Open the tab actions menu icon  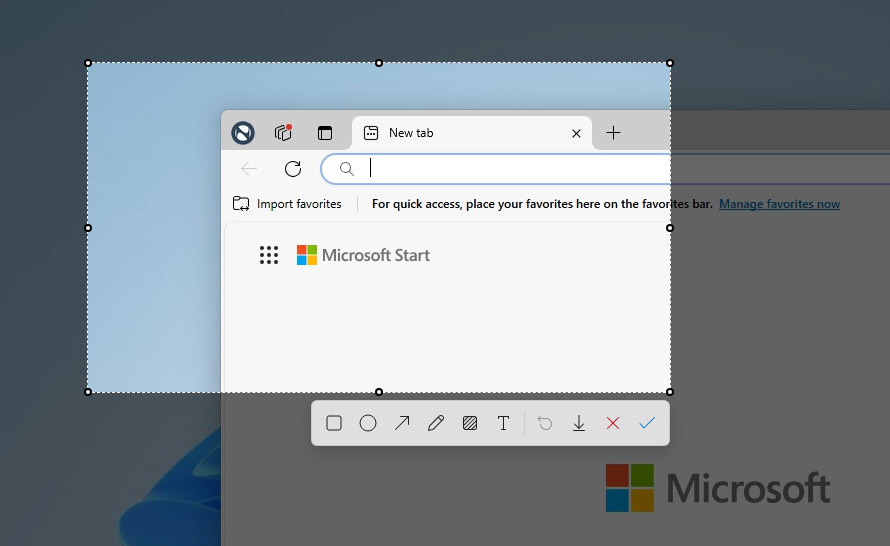pyautogui.click(x=325, y=133)
